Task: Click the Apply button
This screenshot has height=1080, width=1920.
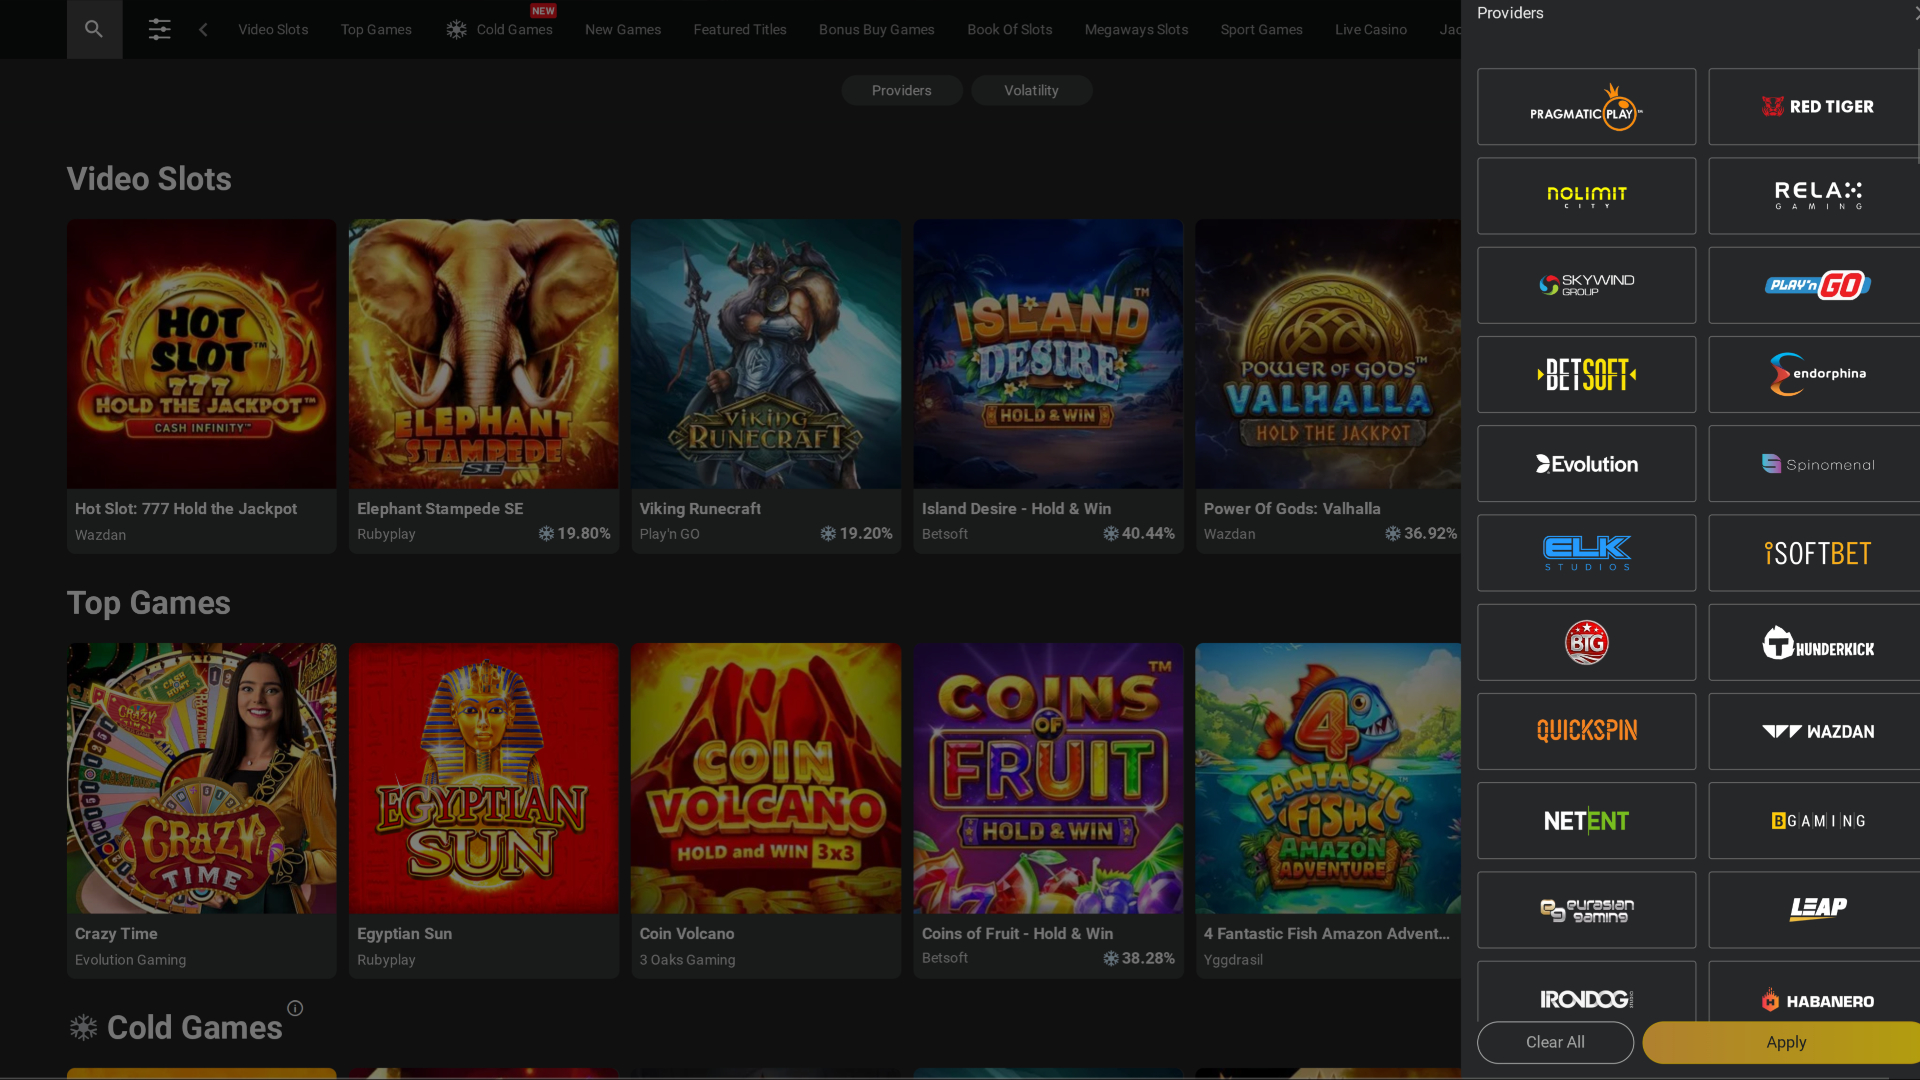Action: tap(1785, 1042)
